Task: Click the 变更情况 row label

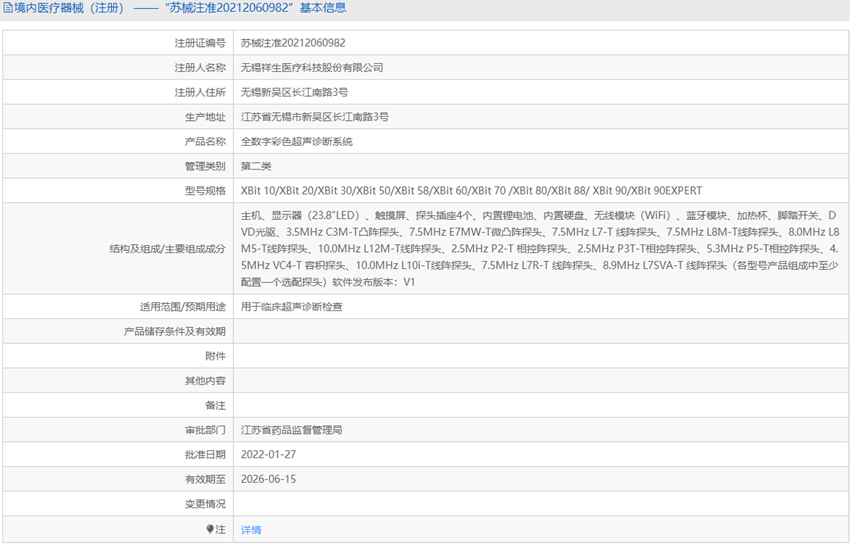Action: pyautogui.click(x=205, y=504)
